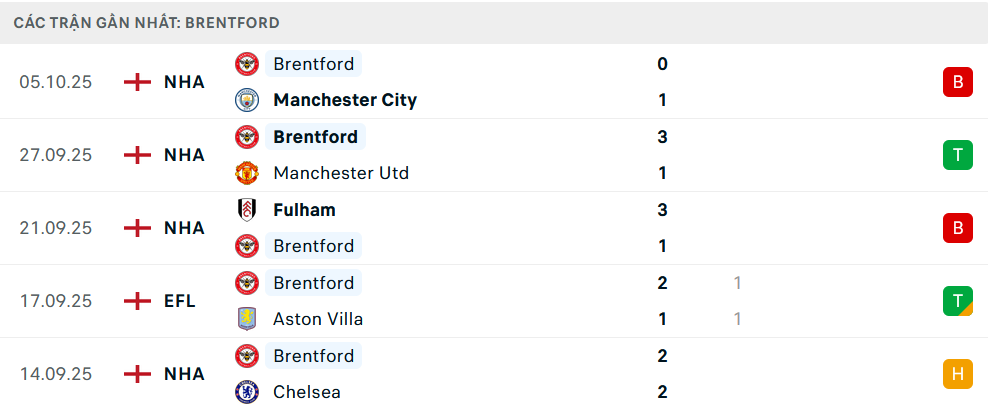The height and width of the screenshot is (406, 988).
Task: Open the Manchester City team link
Action: click(345, 100)
